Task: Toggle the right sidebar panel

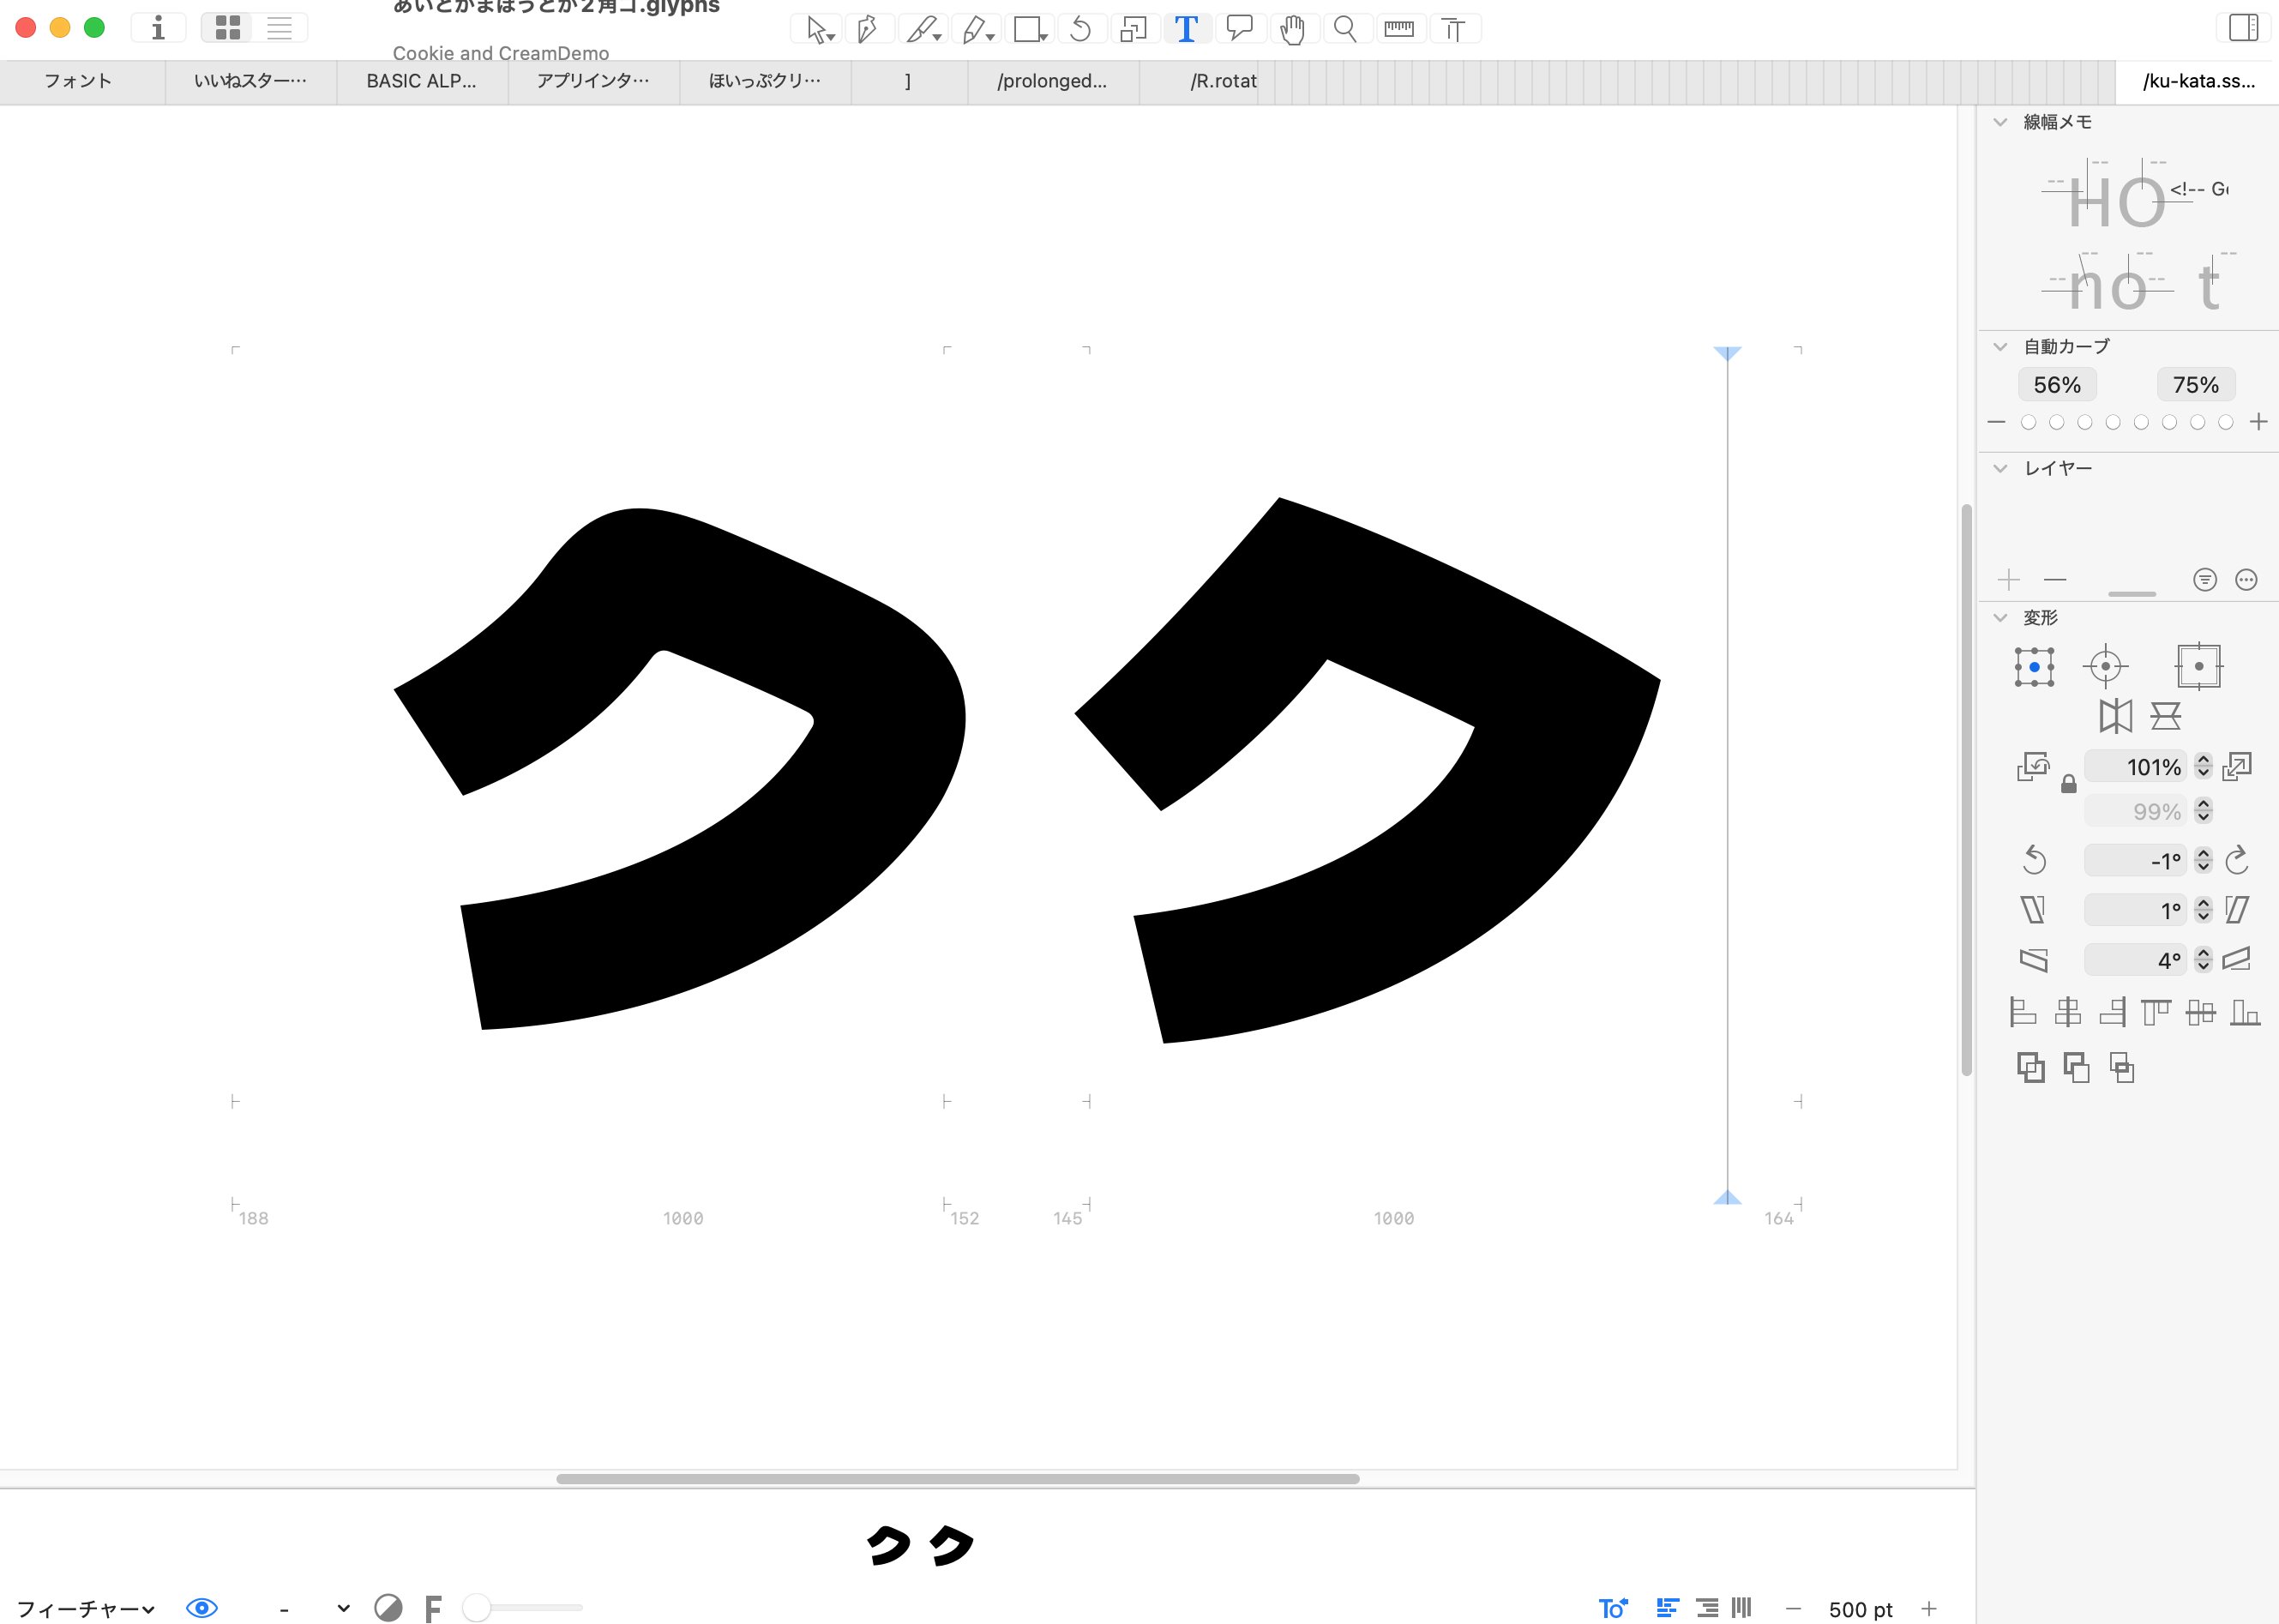Action: (x=2243, y=28)
